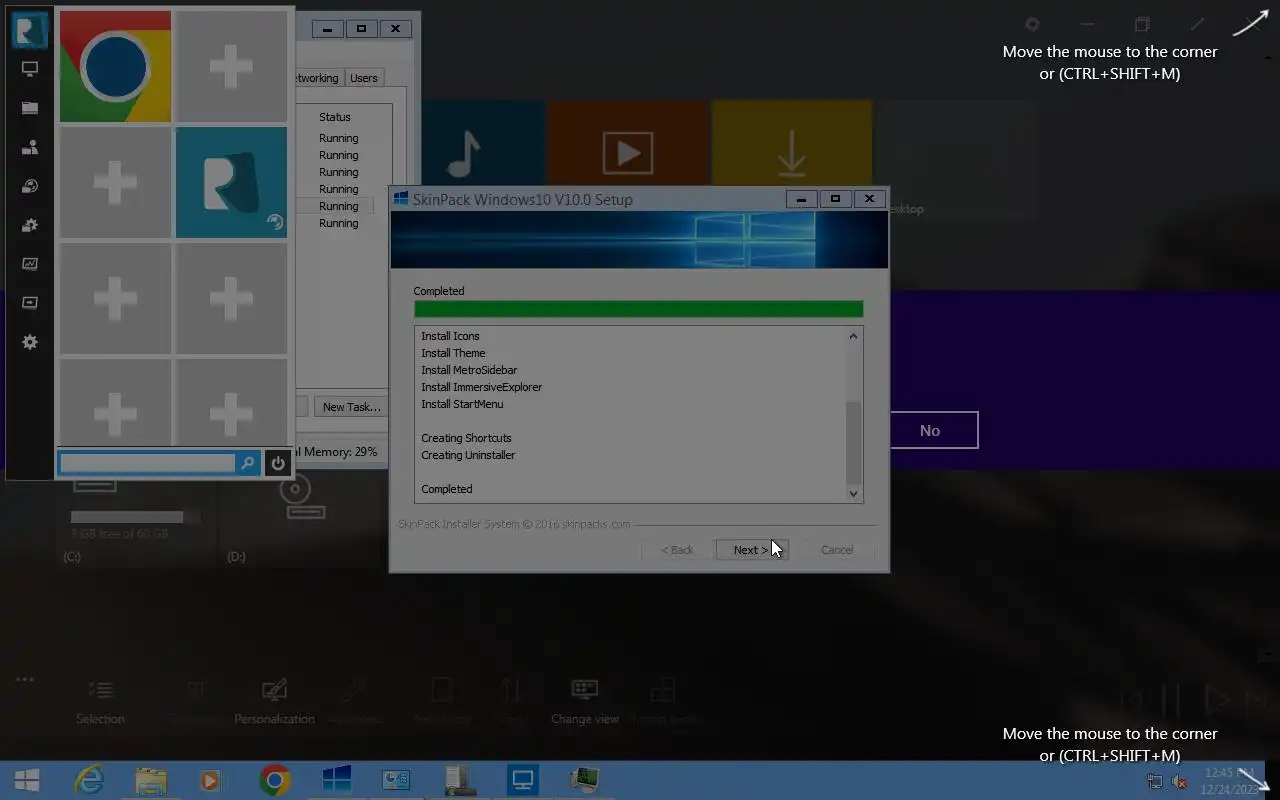Open the gear settings icon in sidebar

coord(30,342)
